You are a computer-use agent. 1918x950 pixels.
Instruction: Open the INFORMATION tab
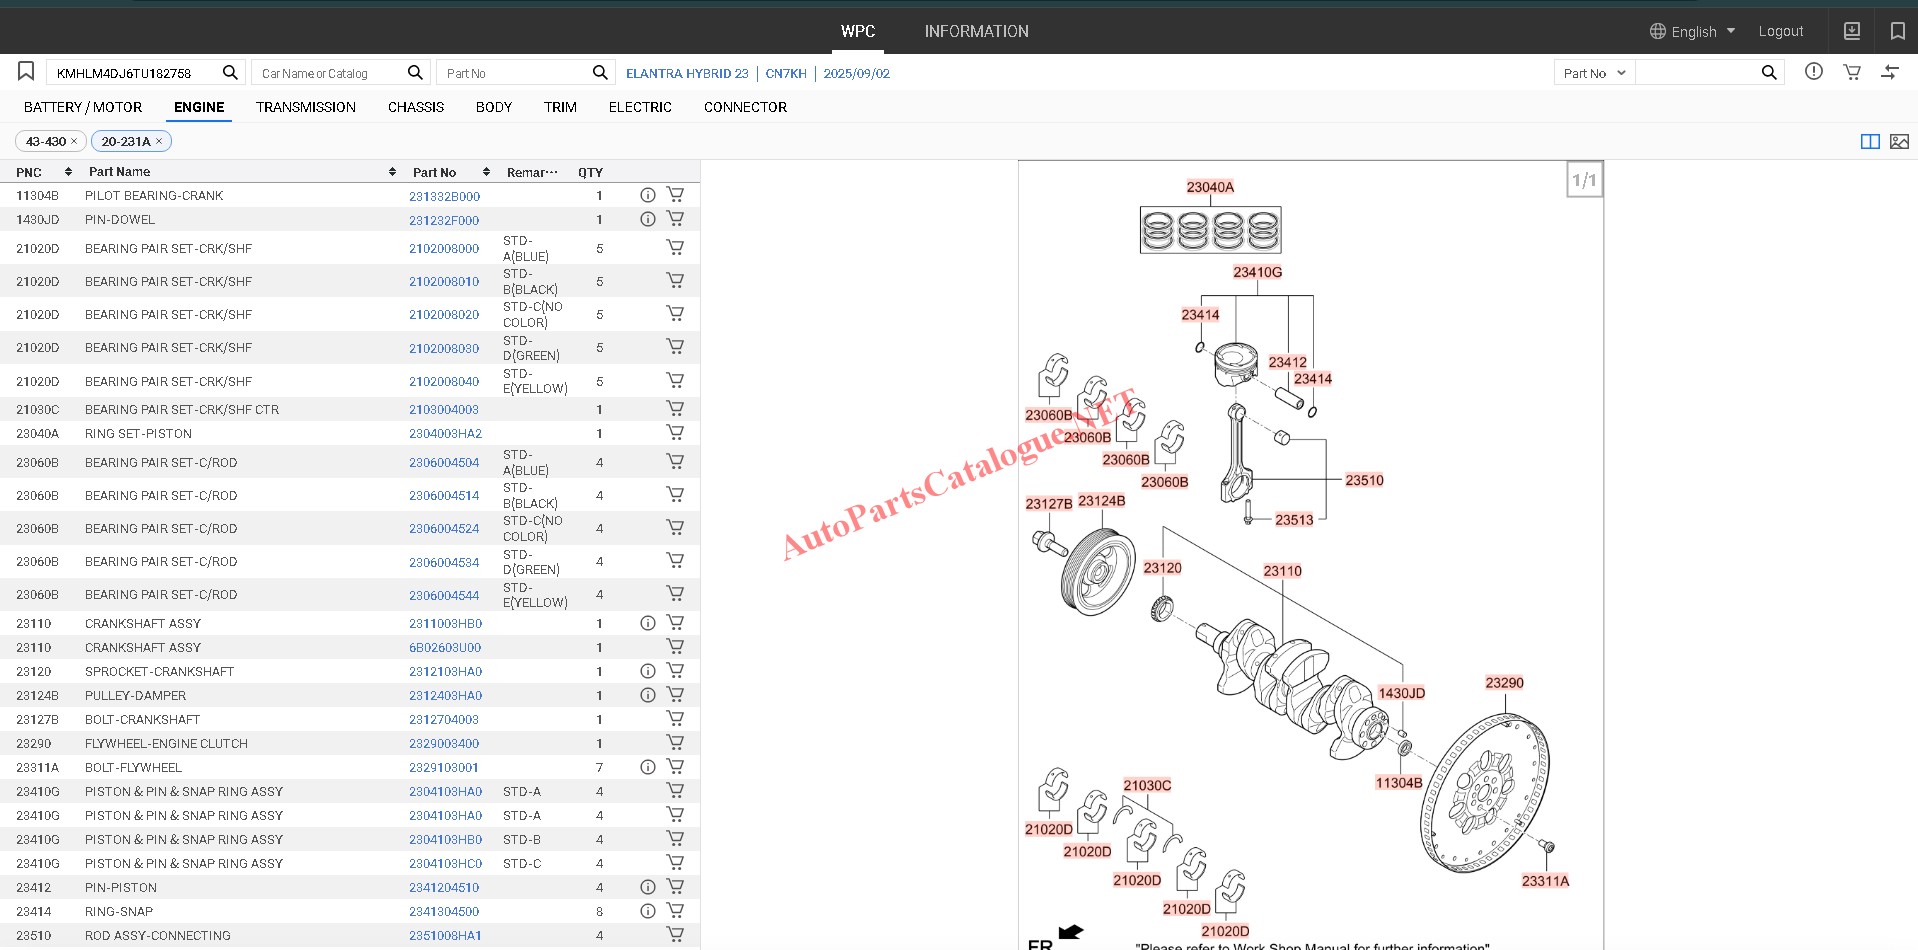coord(976,32)
